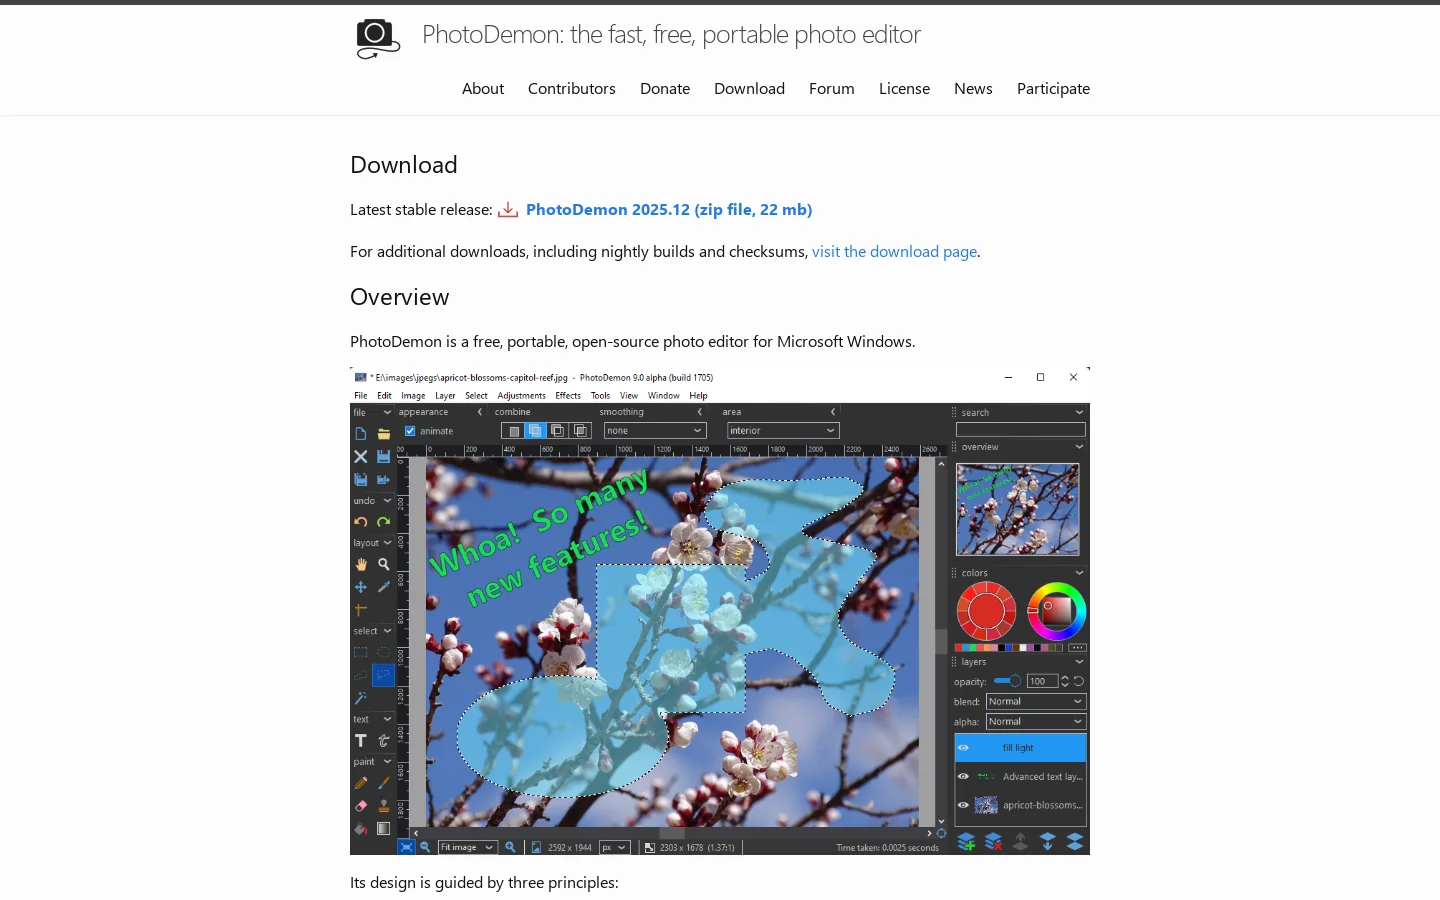This screenshot has width=1440, height=900.
Task: Select the hand pan tool
Action: point(361,564)
